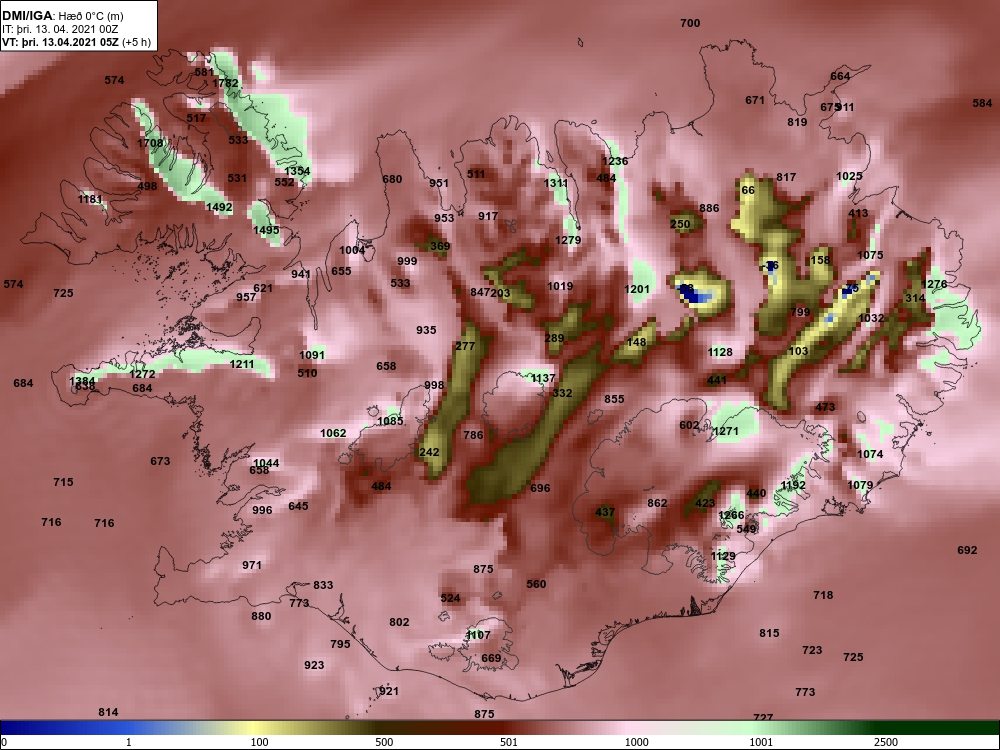Select the map value 664

coord(840,77)
